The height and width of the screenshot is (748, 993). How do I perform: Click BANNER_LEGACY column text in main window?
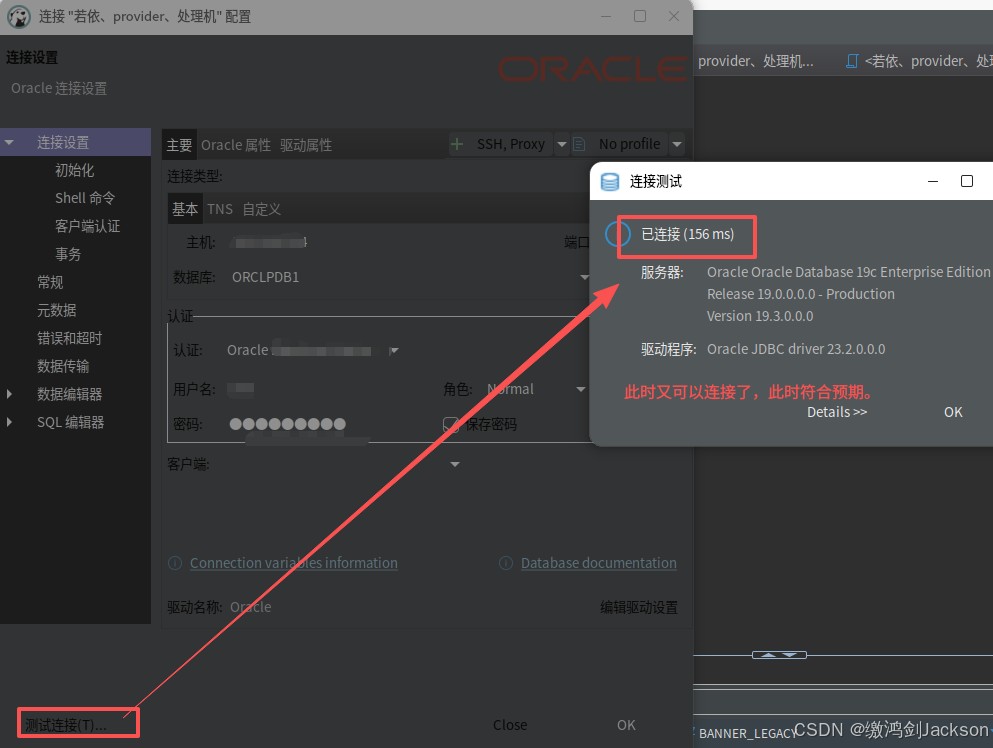point(747,733)
